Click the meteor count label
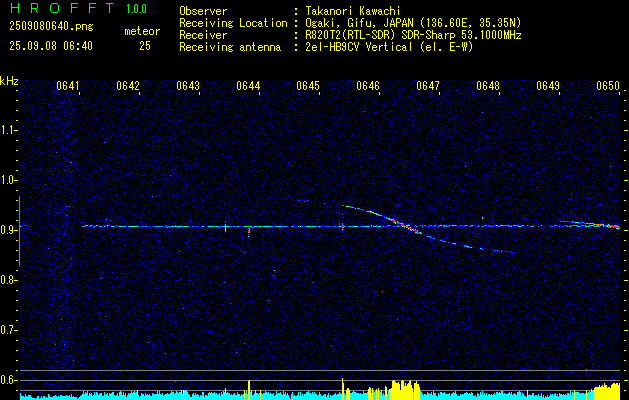This screenshot has width=629, height=400. [x=142, y=31]
